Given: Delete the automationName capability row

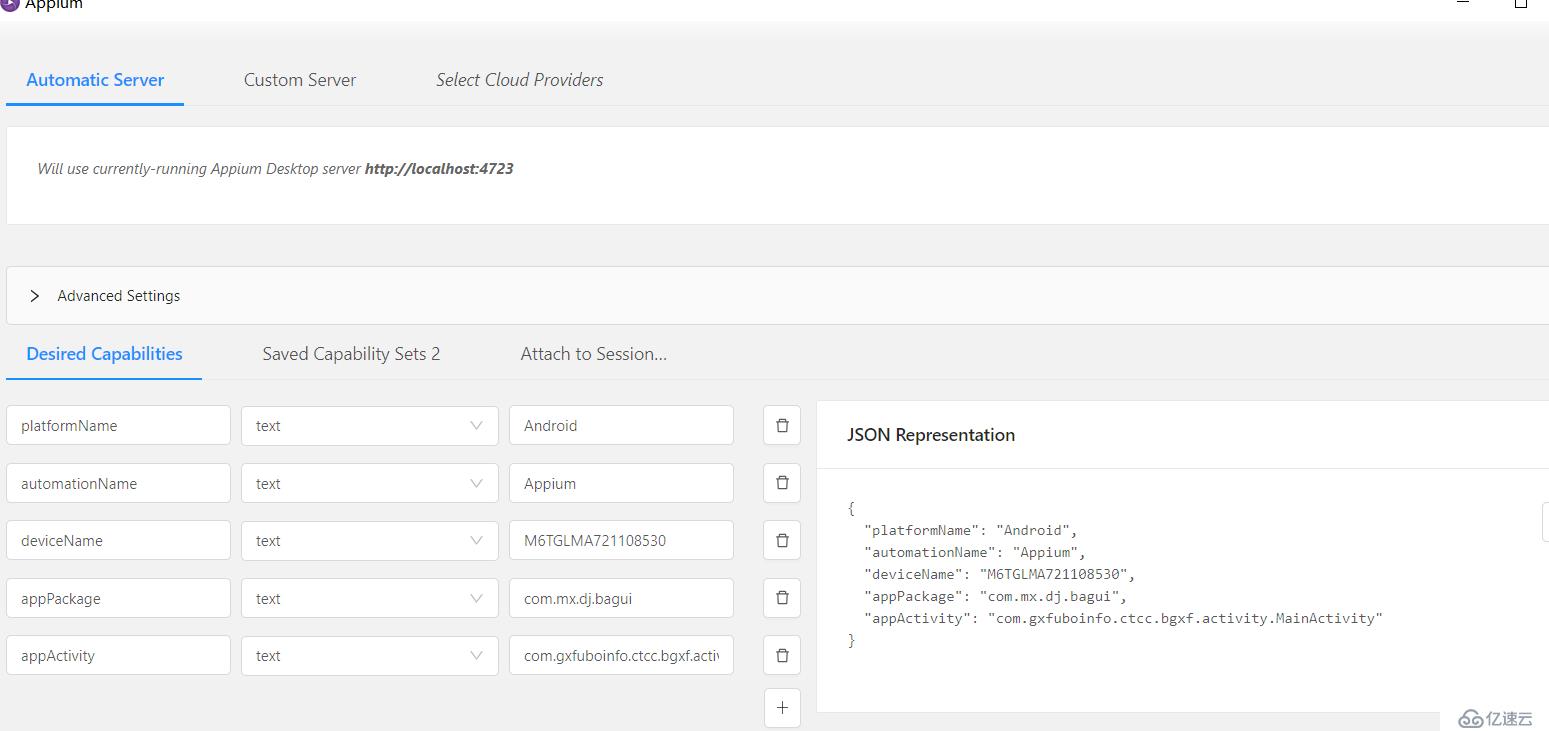Looking at the screenshot, I should pyautogui.click(x=782, y=483).
